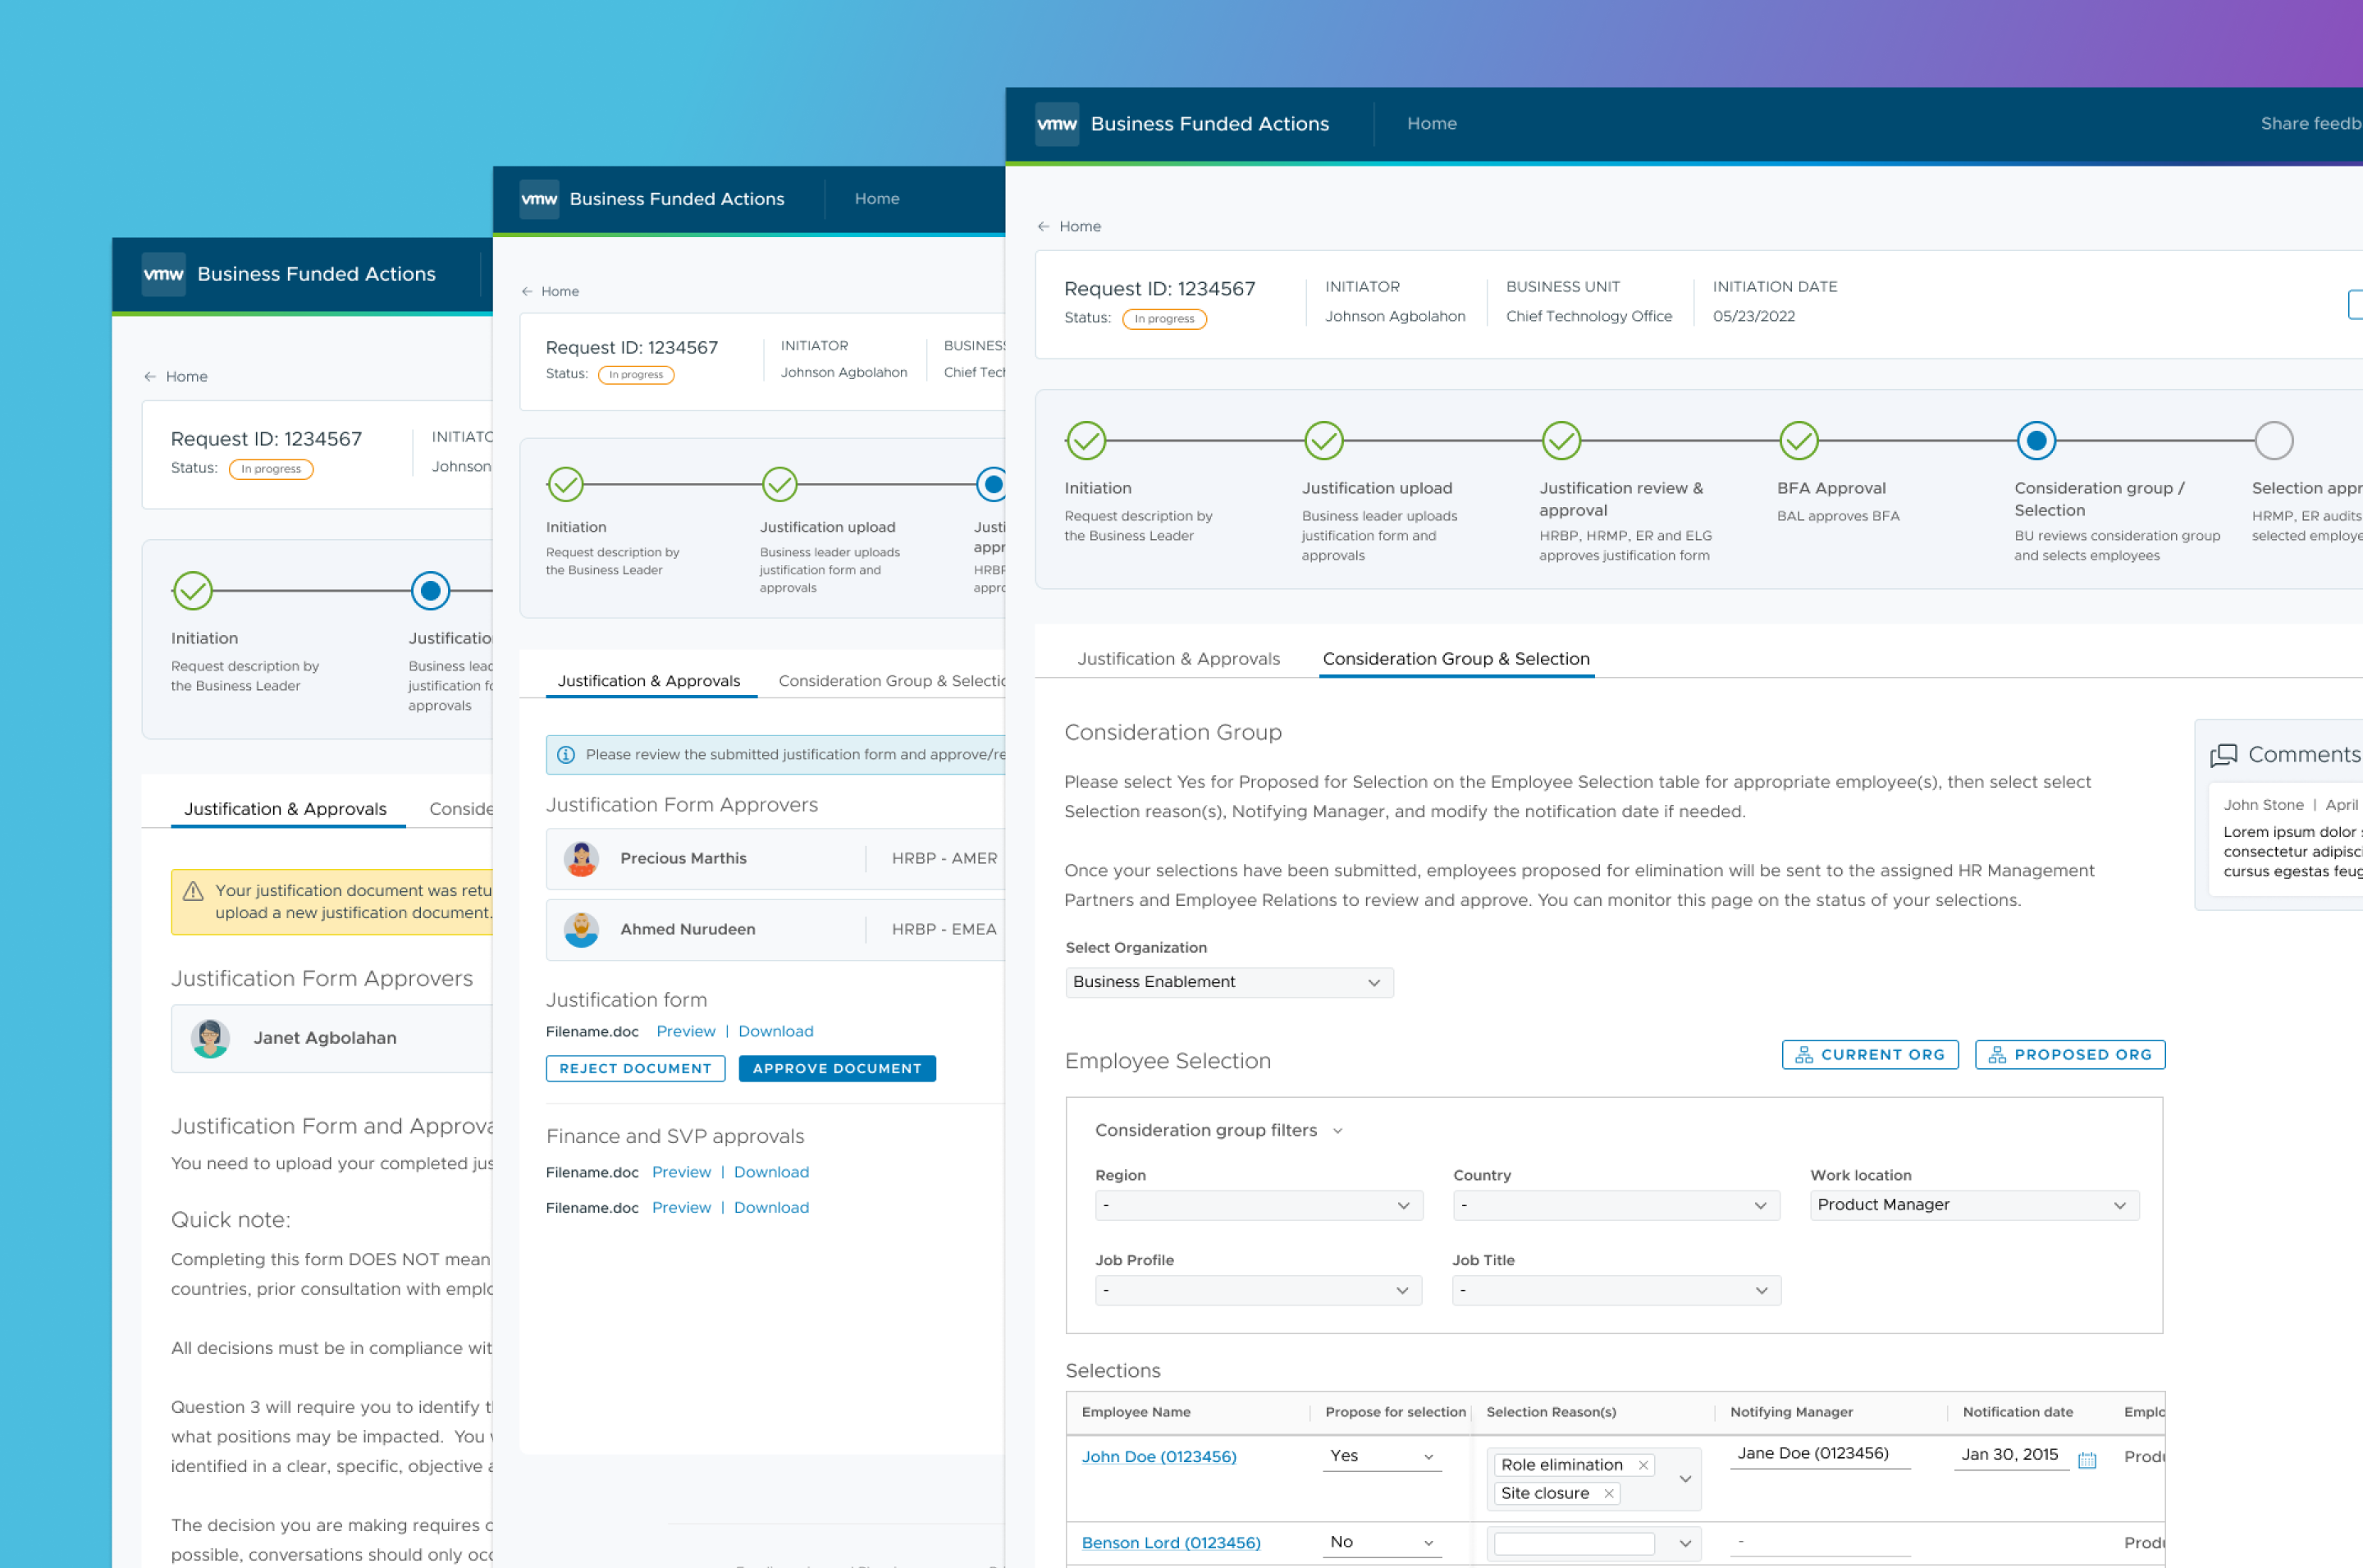Remove the Site closure tag
The width and height of the screenshot is (2363, 1568).
[1609, 1493]
